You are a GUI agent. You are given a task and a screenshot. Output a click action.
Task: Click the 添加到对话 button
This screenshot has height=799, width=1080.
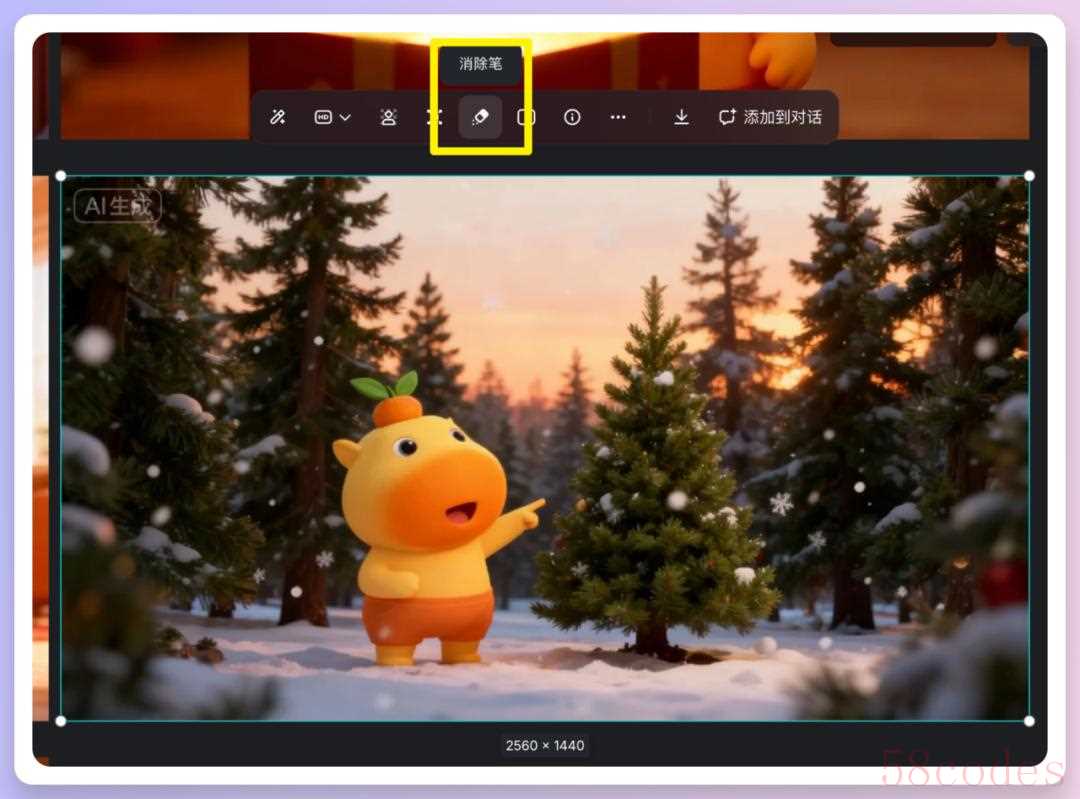pyautogui.click(x=770, y=117)
